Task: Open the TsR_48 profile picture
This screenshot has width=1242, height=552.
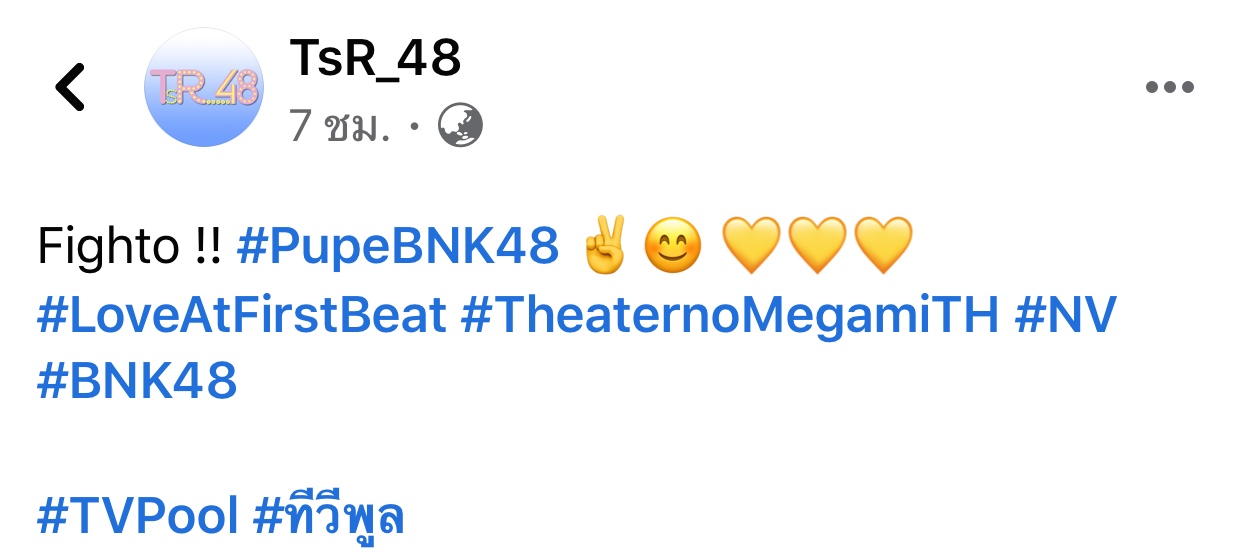Action: click(204, 88)
